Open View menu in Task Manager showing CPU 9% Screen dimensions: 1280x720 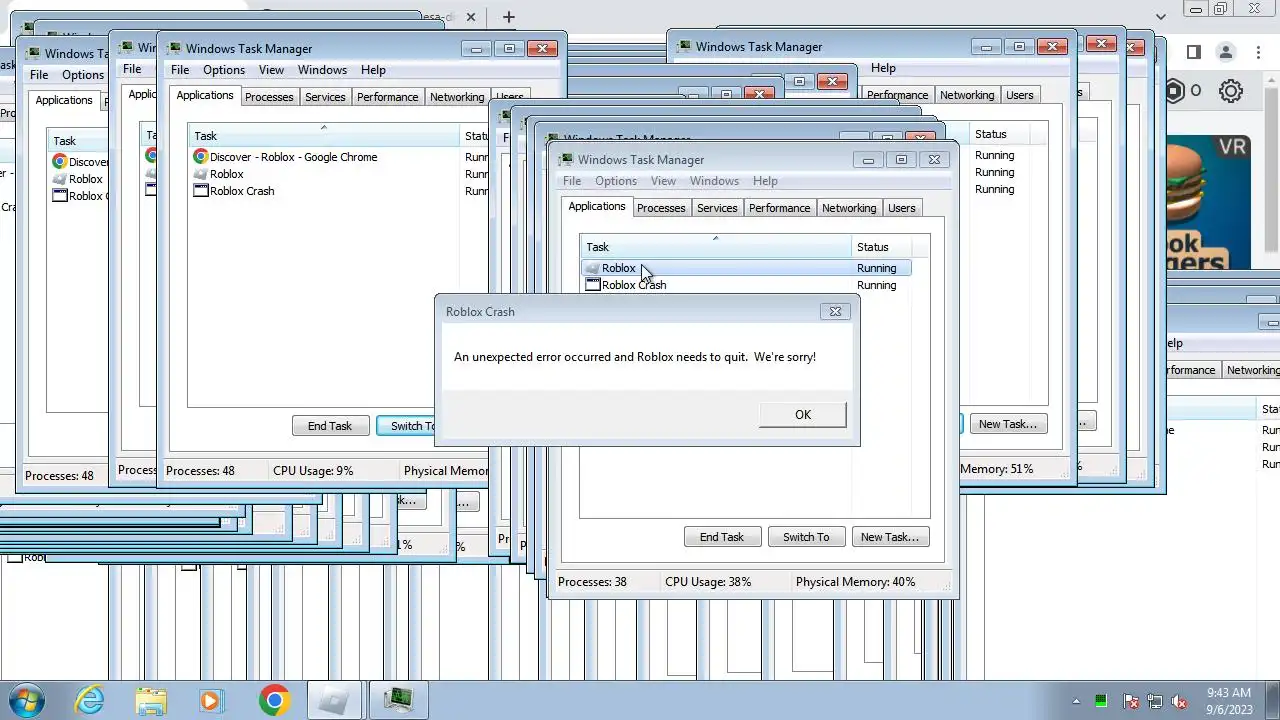[272, 70]
